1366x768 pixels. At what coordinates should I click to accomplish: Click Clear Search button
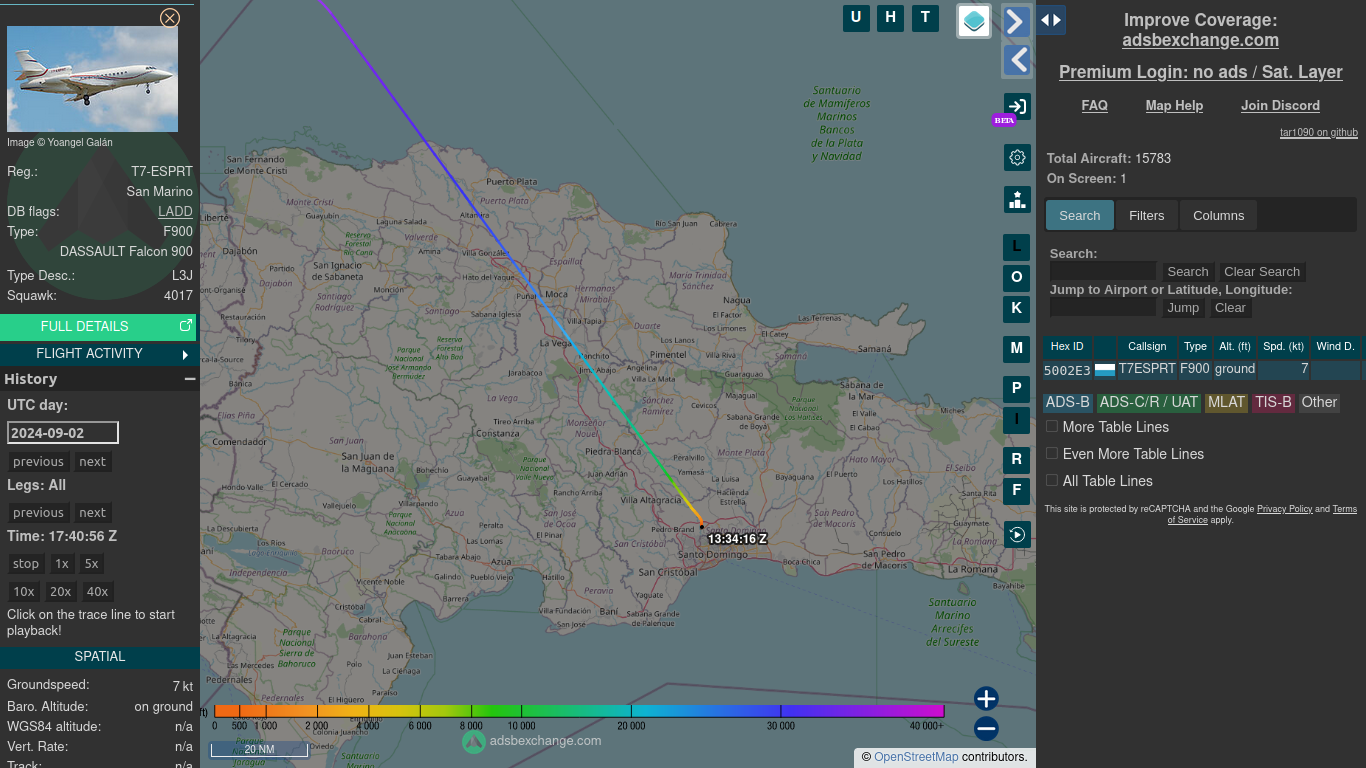[x=1262, y=272]
